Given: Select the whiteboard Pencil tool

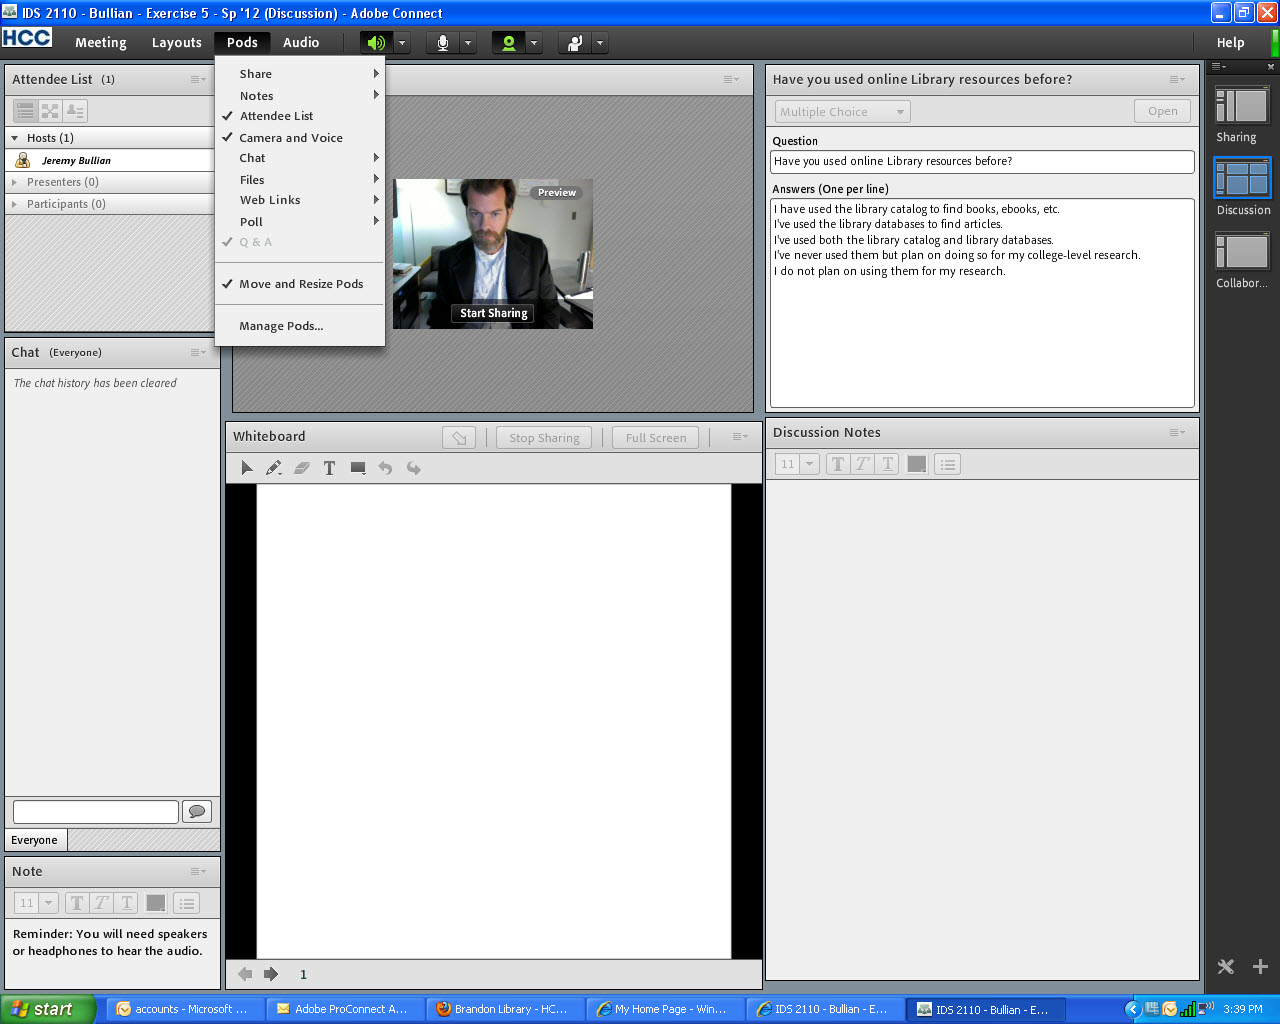Looking at the screenshot, I should (273, 468).
